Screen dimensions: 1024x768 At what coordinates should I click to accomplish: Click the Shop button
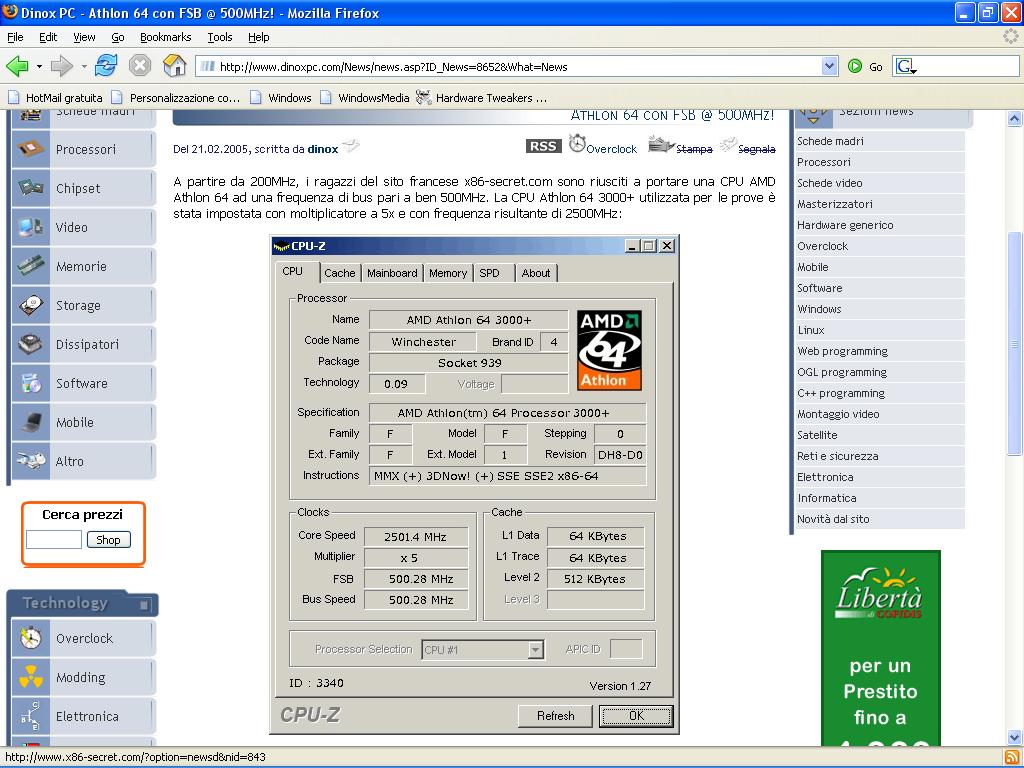click(x=108, y=539)
